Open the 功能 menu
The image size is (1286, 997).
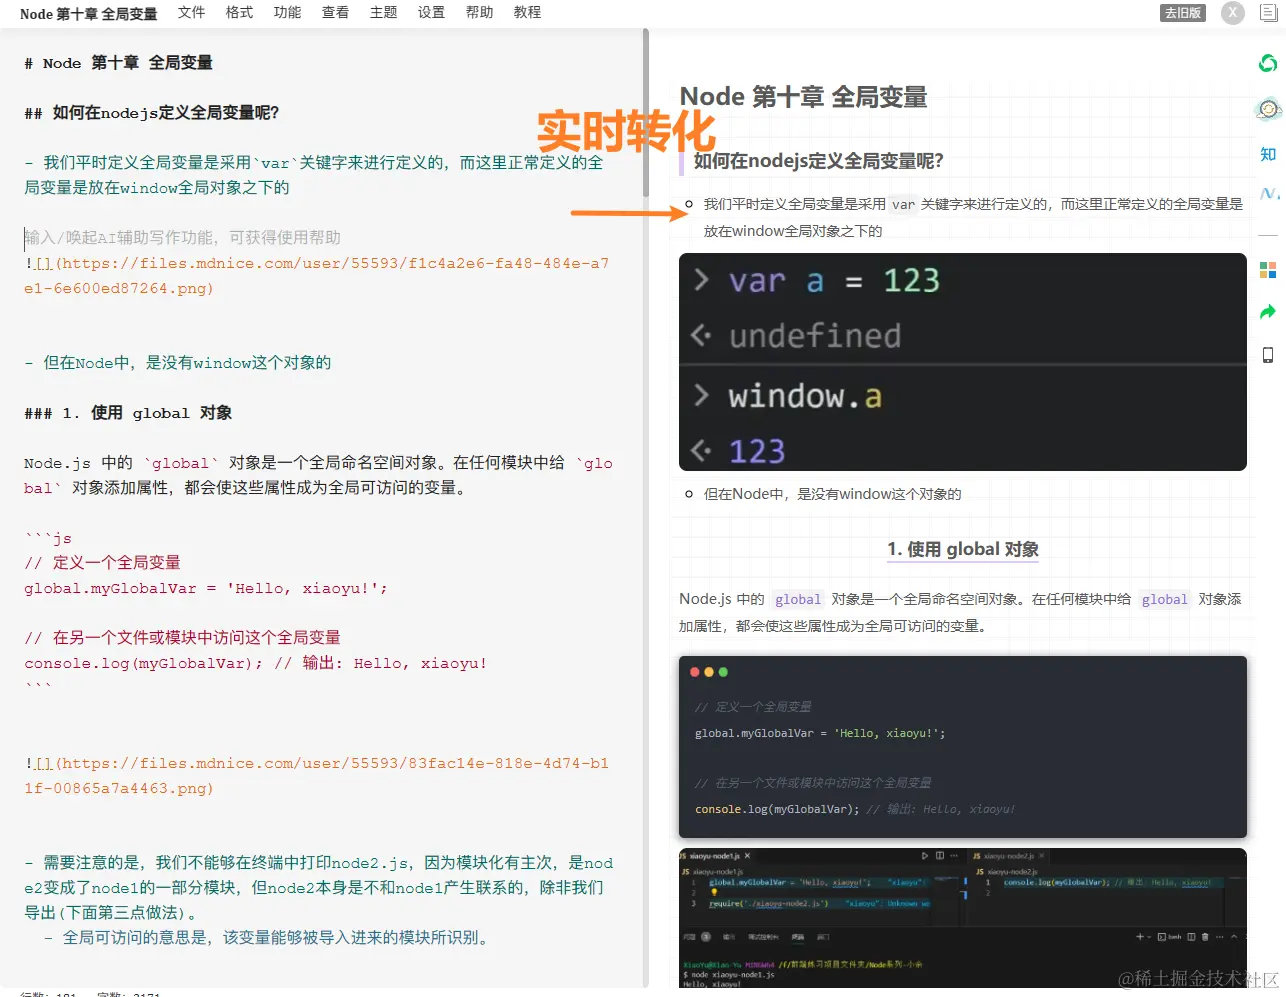pos(287,12)
